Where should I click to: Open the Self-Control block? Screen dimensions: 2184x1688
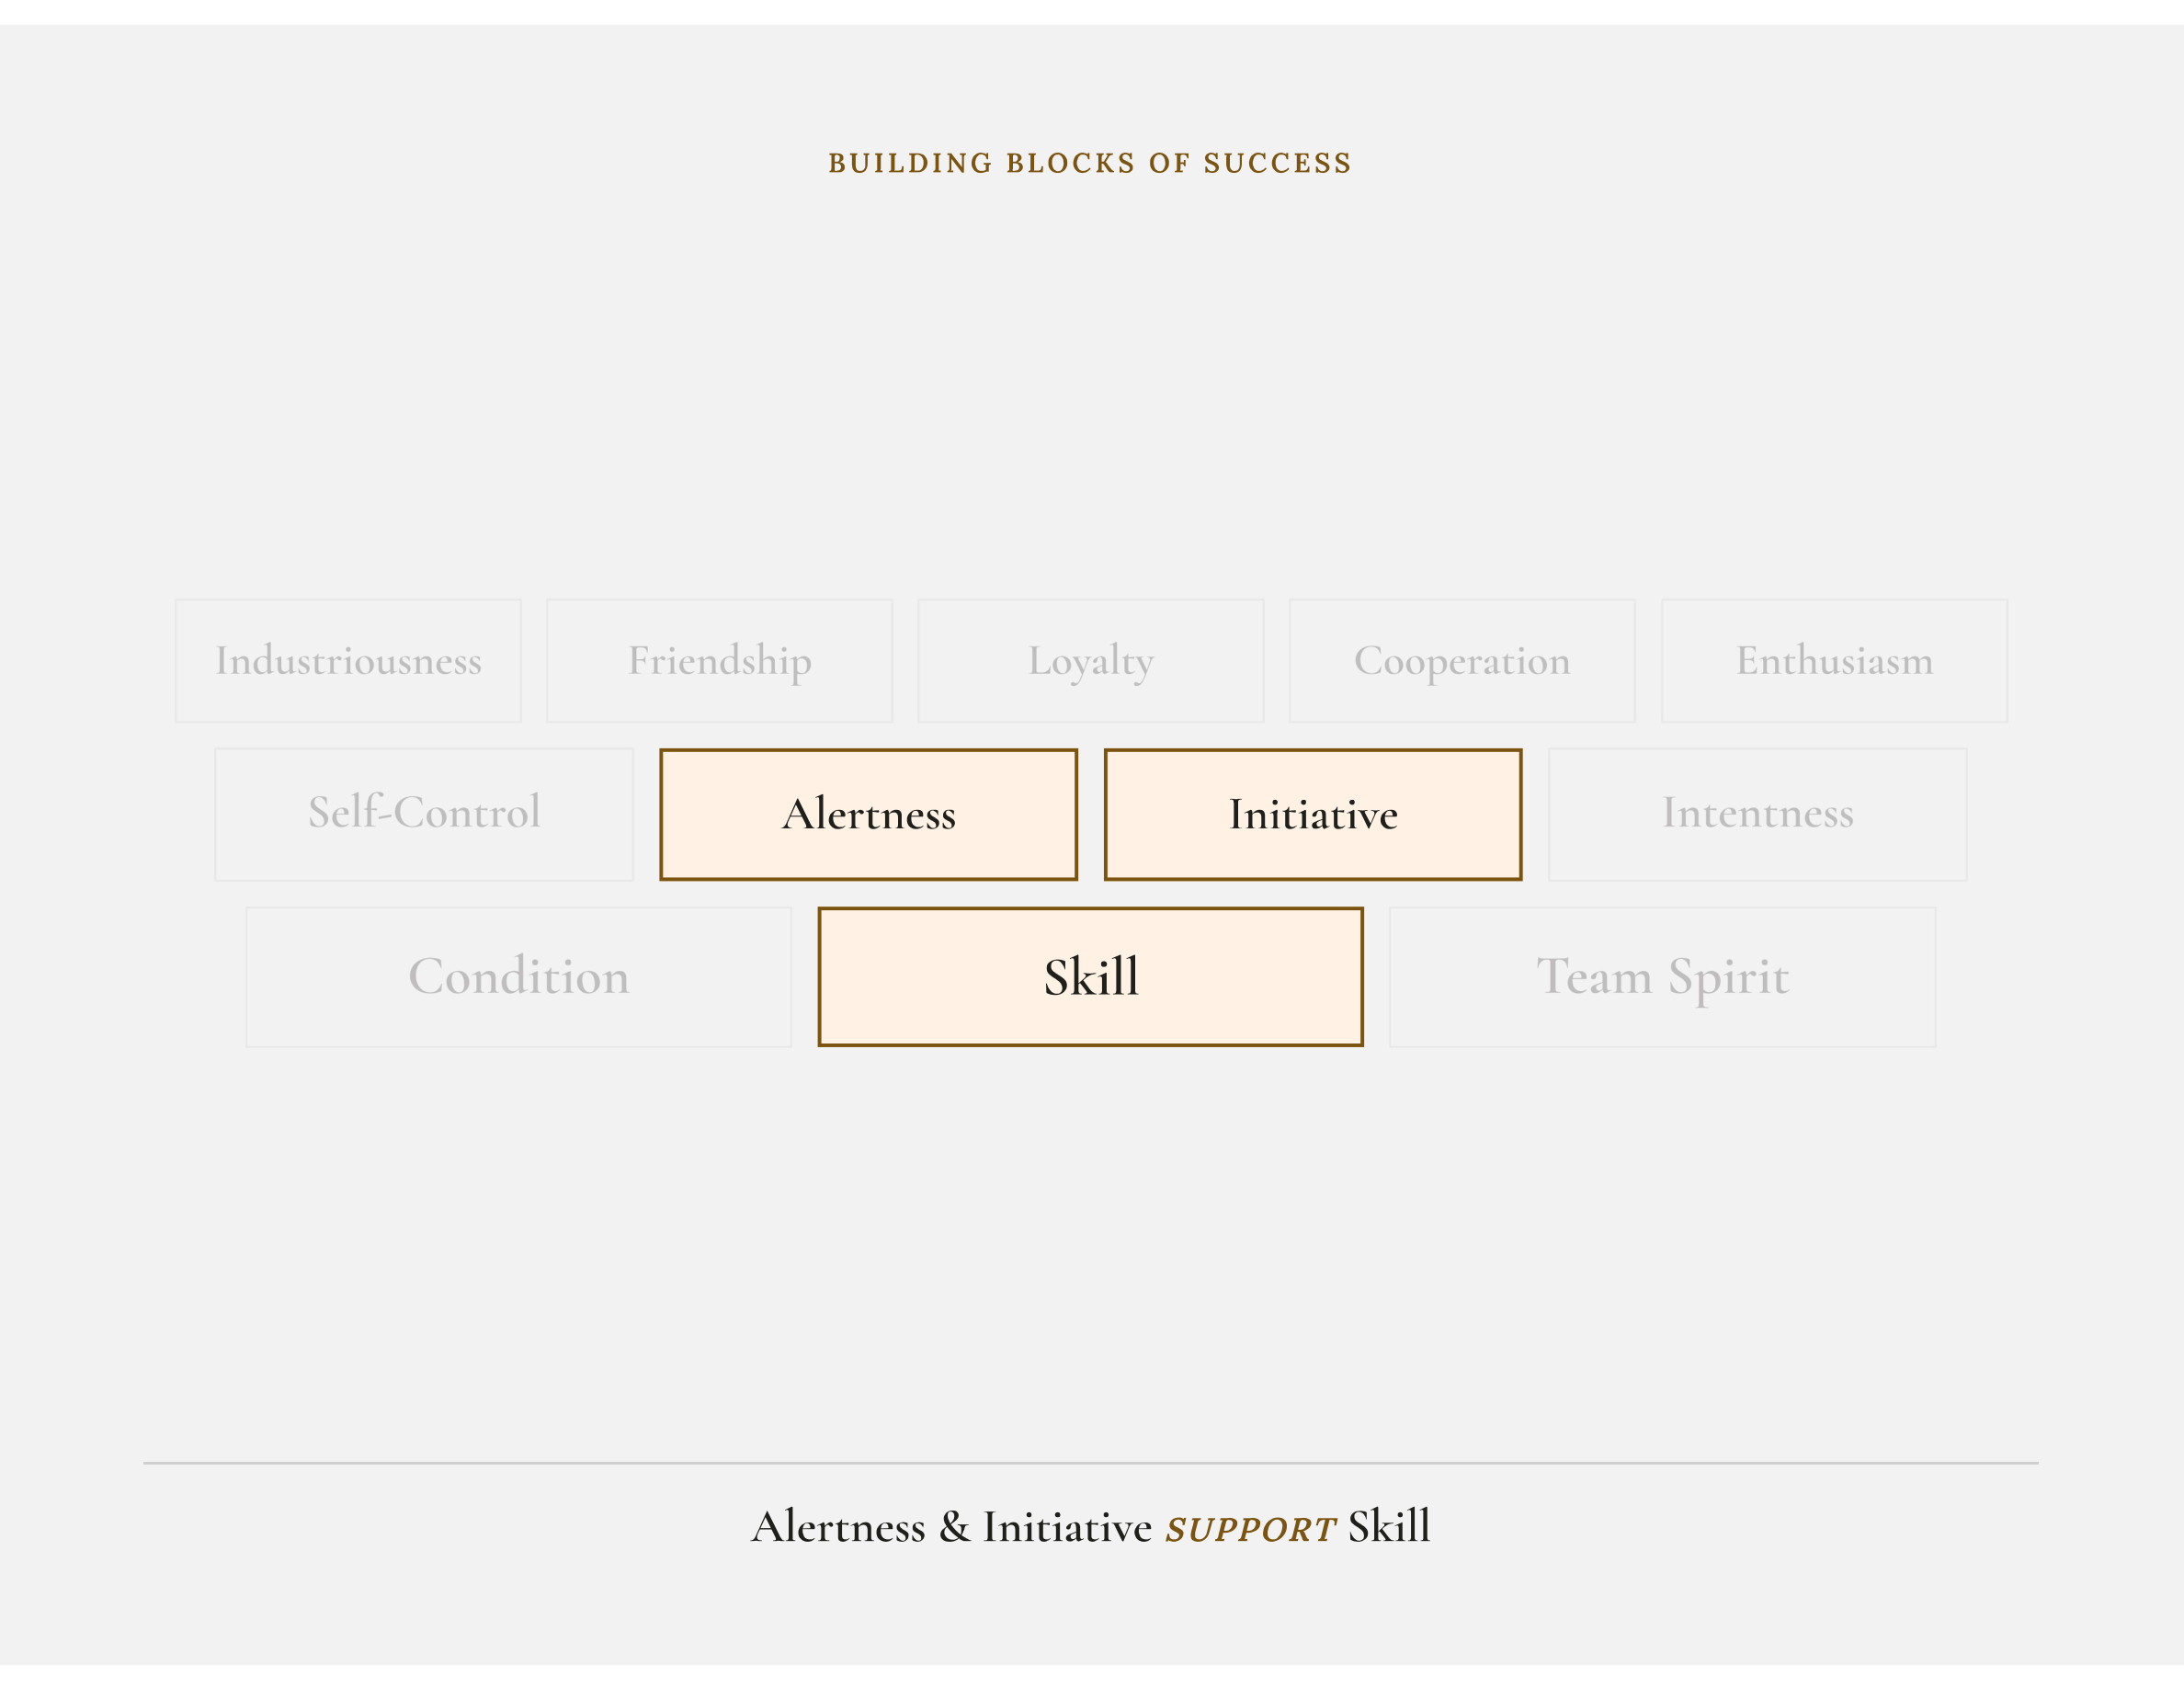424,815
